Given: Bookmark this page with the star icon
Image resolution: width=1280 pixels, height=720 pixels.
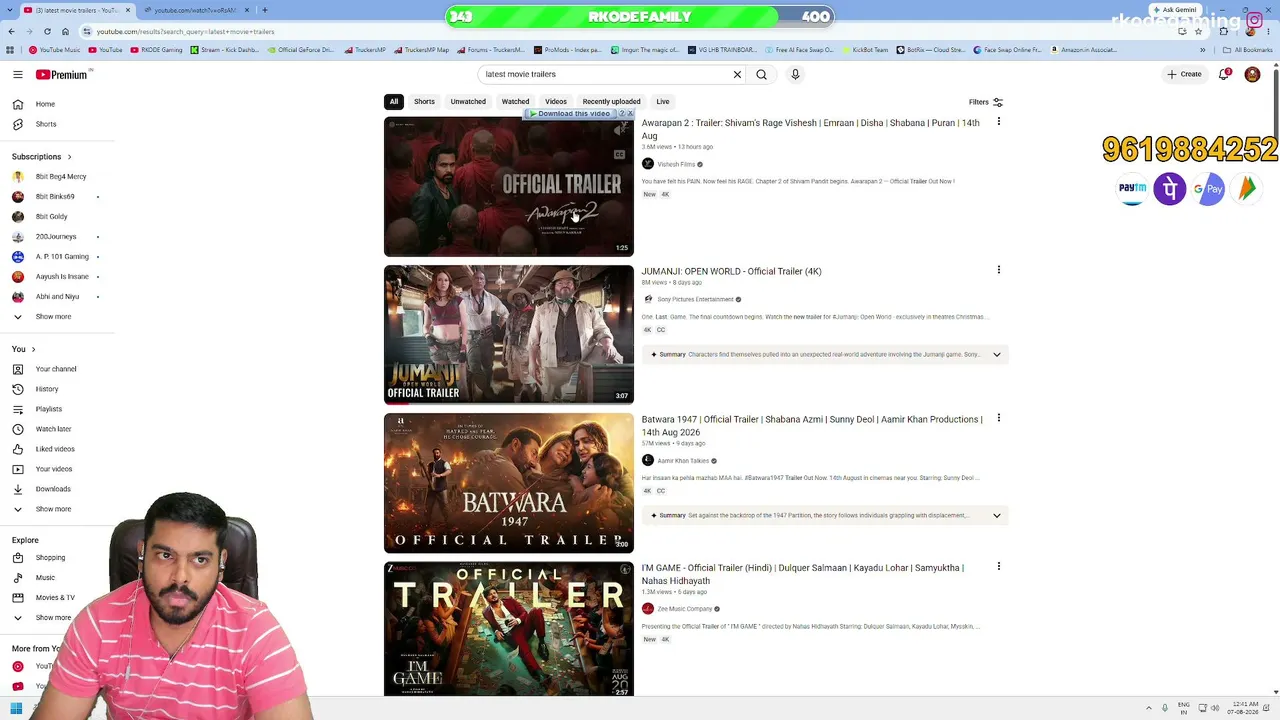Looking at the screenshot, I should (x=1198, y=31).
